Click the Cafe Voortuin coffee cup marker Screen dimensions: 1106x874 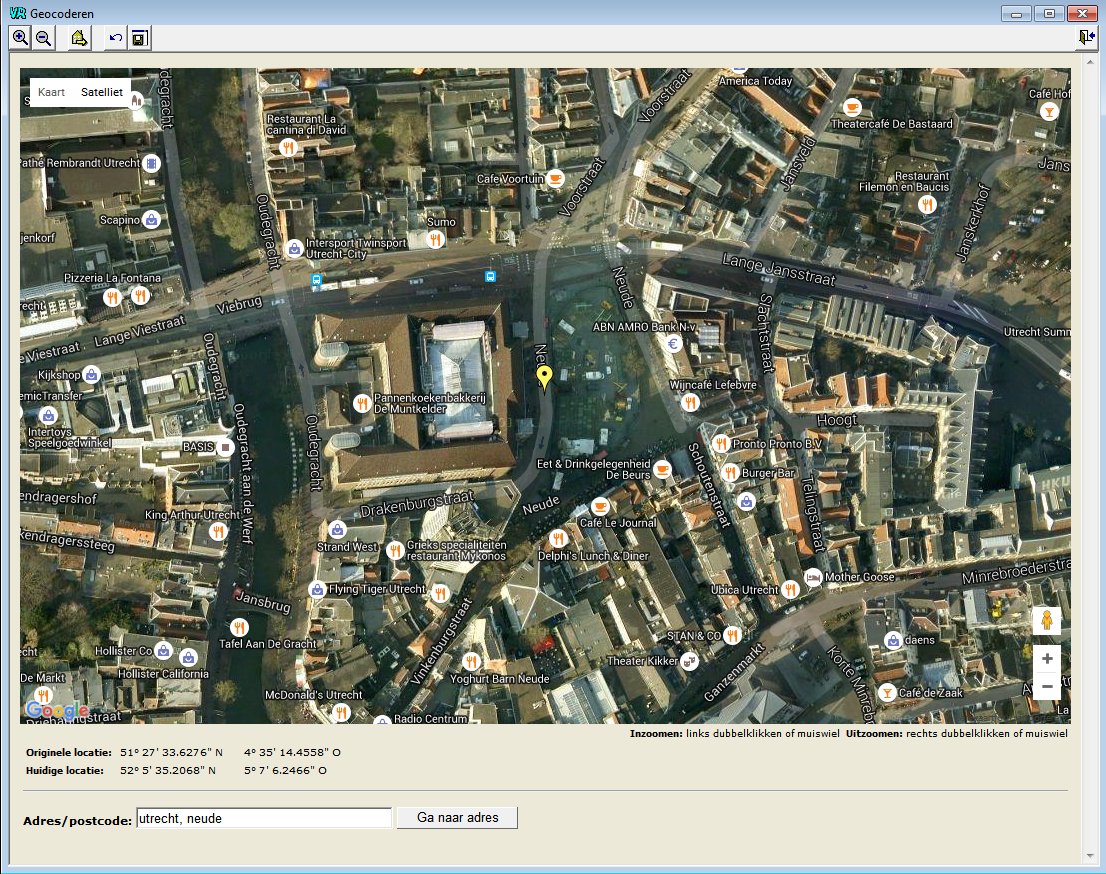pos(556,178)
